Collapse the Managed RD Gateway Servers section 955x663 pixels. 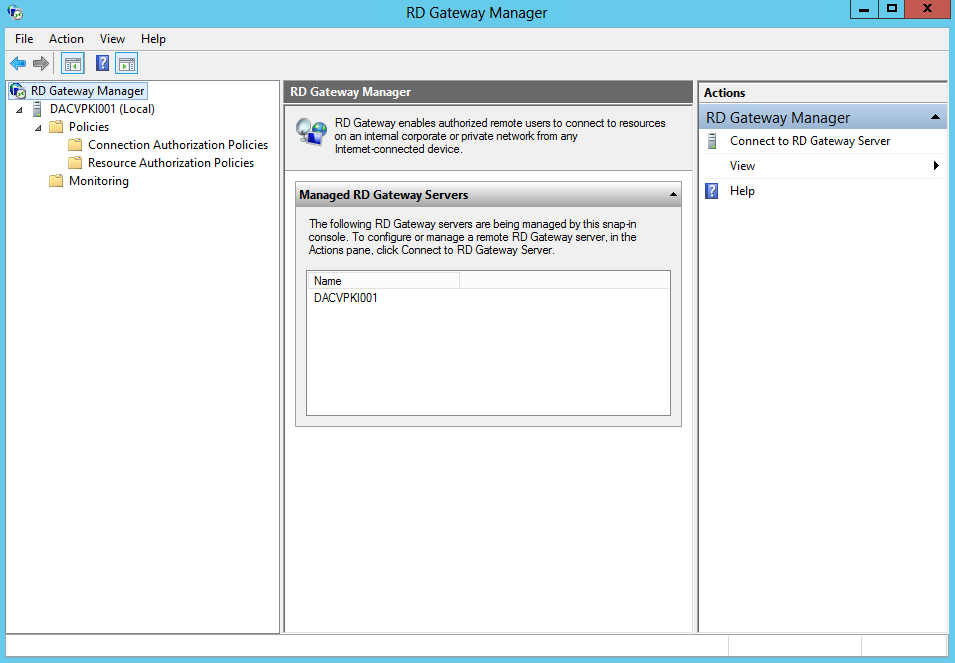point(673,195)
